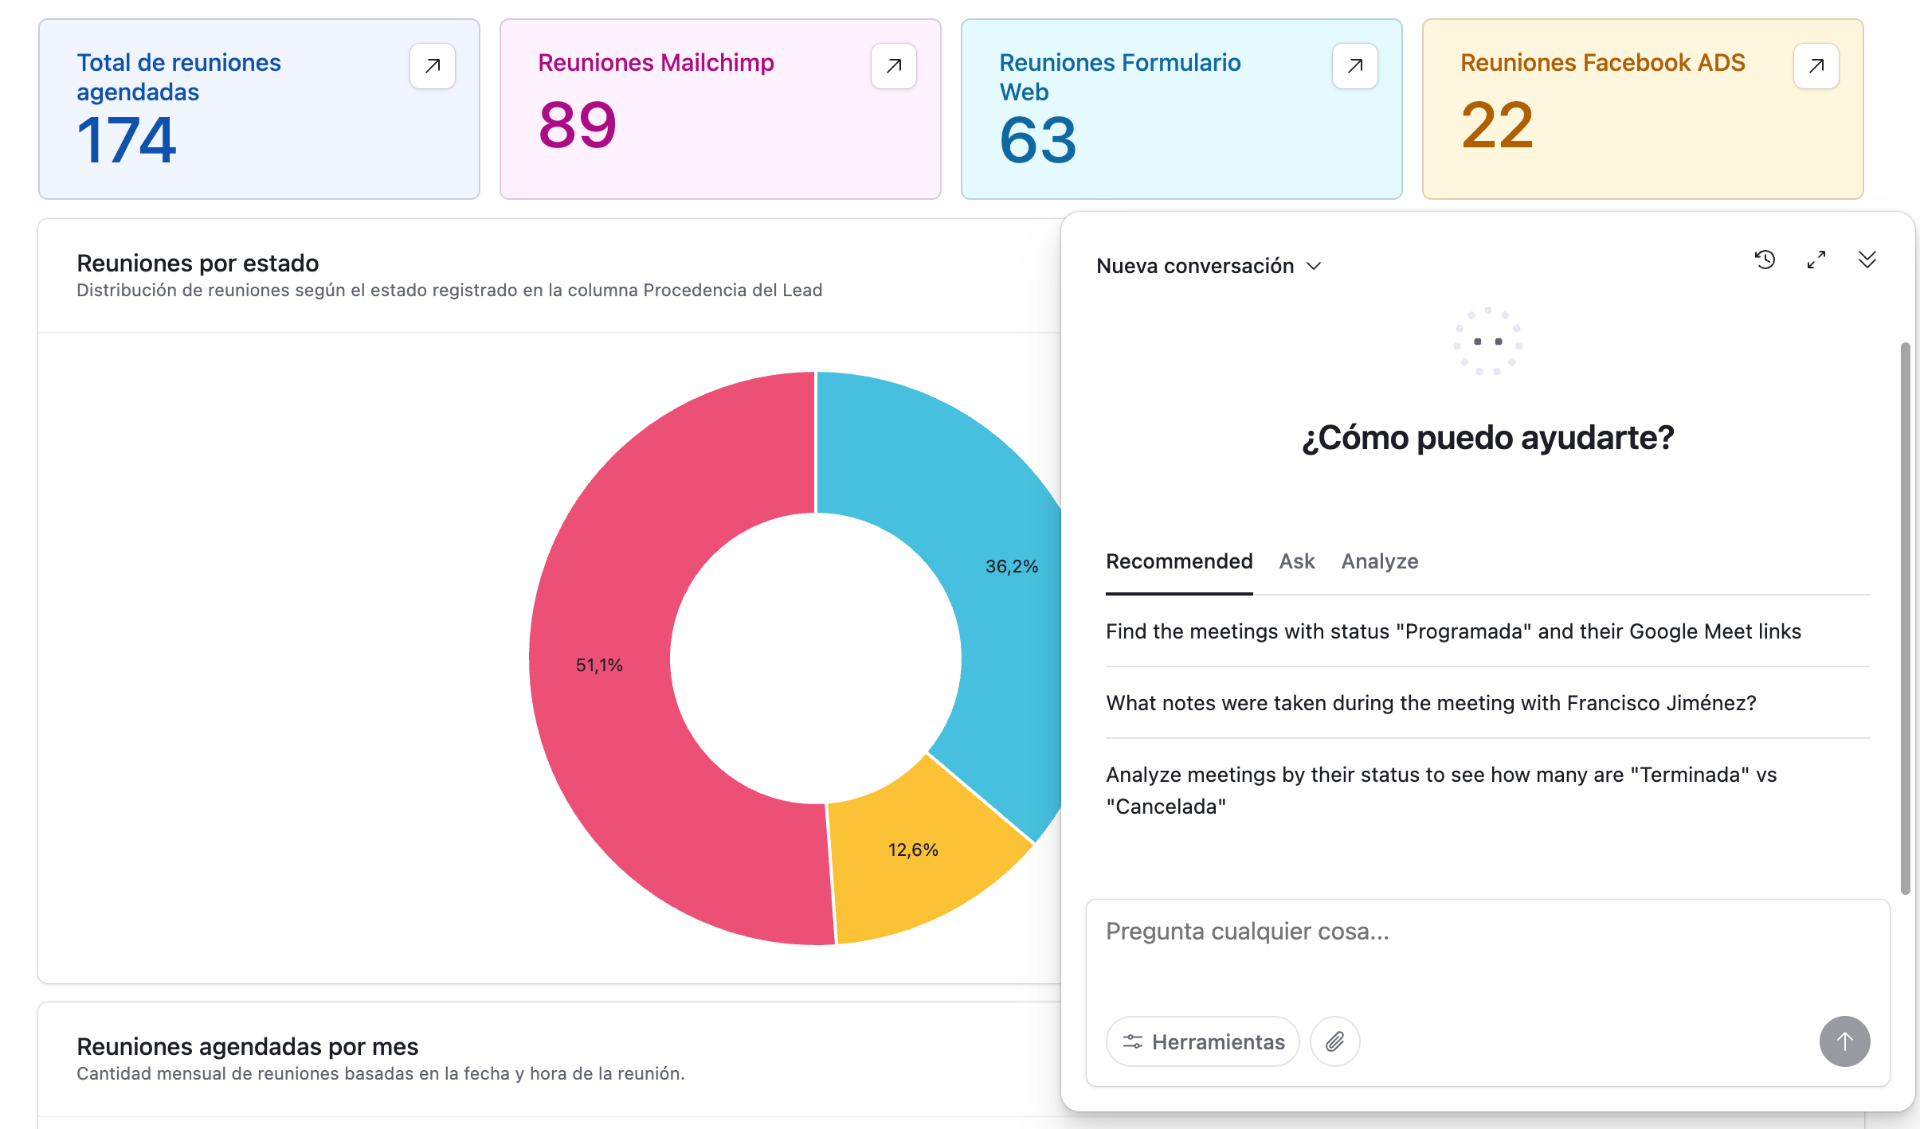Click the yellow 12,6% donut segment
The image size is (1920, 1129).
pos(913,850)
